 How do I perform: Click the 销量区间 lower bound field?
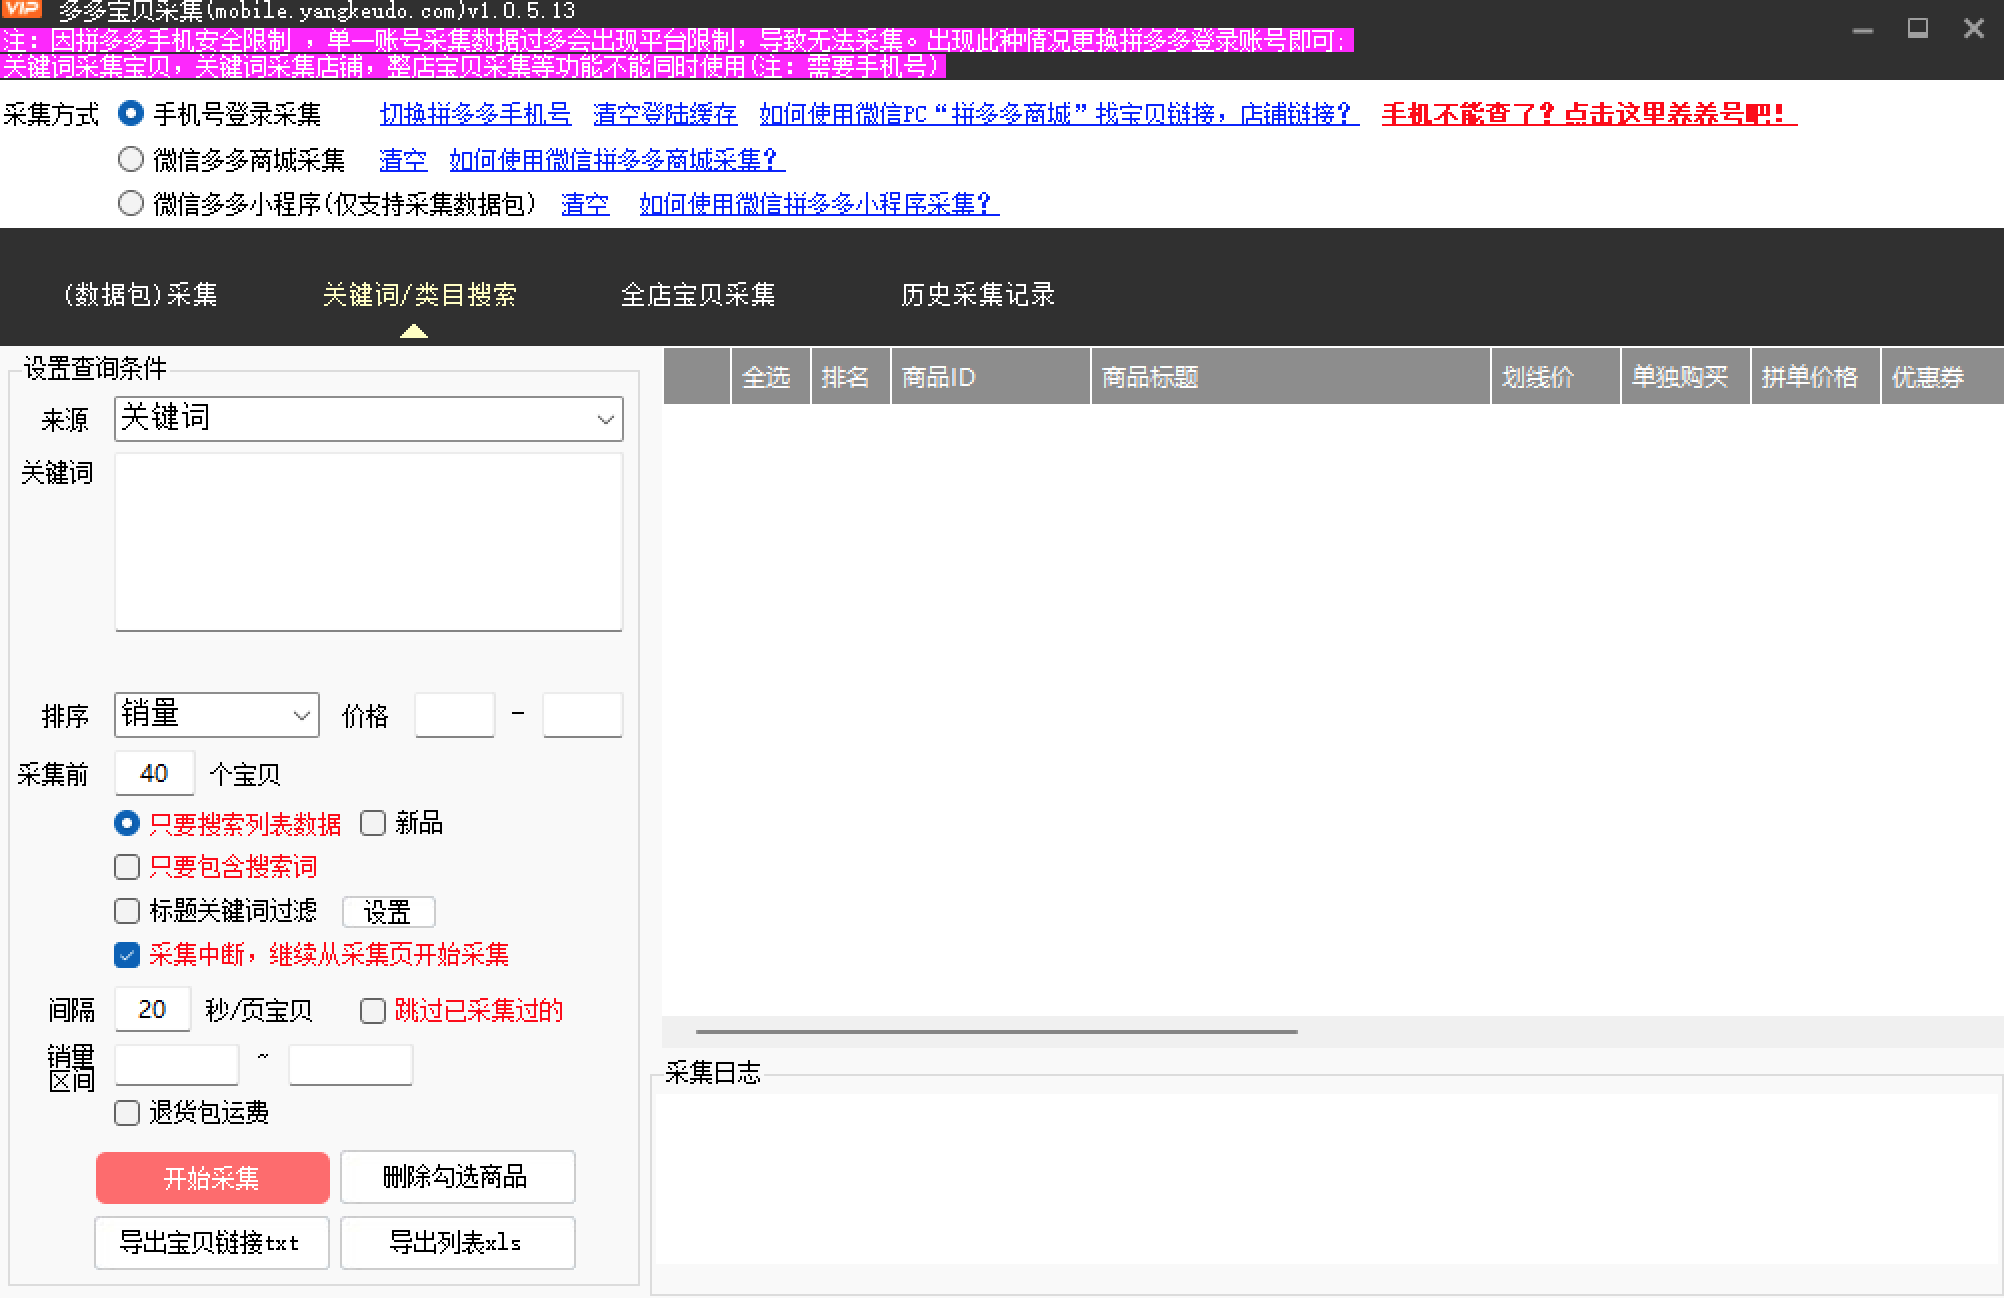click(x=177, y=1065)
